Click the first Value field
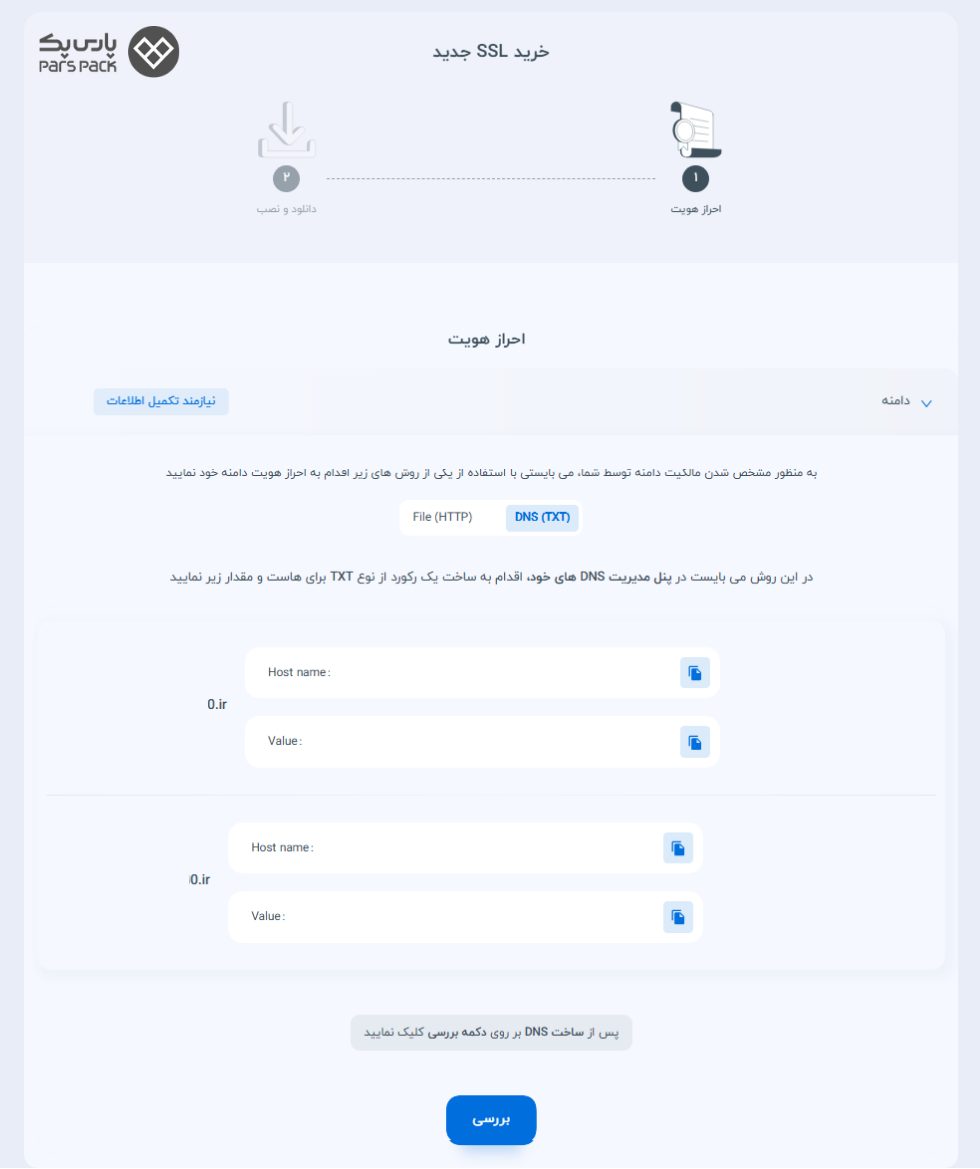The height and width of the screenshot is (1169, 980). pos(482,743)
